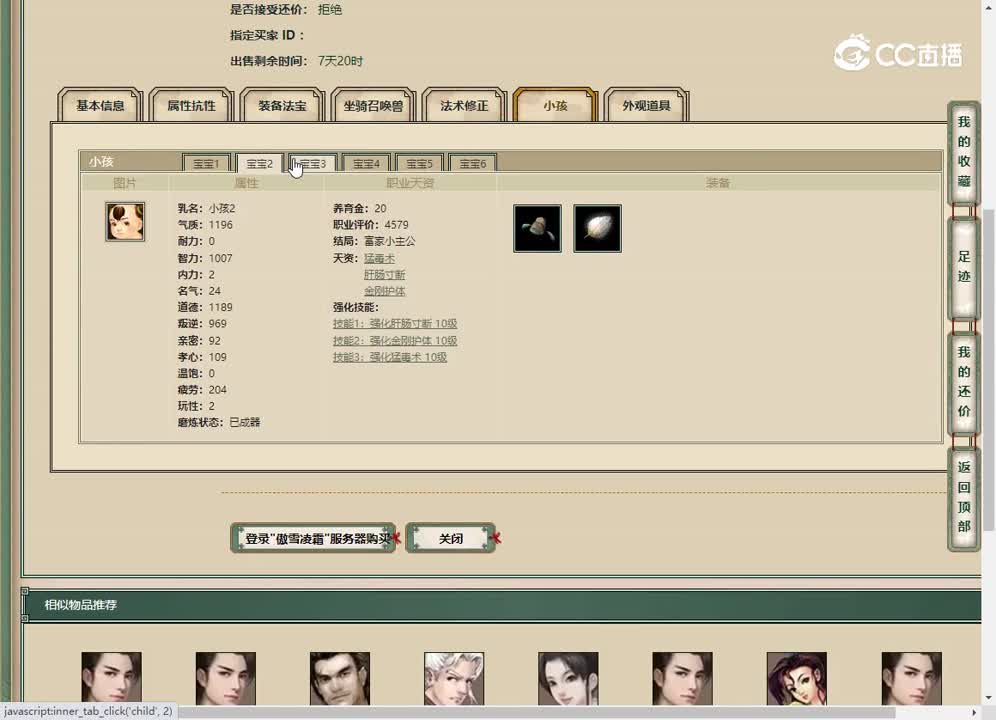This screenshot has height=720, width=996.
Task: Click the white-haired character portrait
Action: pyautogui.click(x=454, y=679)
